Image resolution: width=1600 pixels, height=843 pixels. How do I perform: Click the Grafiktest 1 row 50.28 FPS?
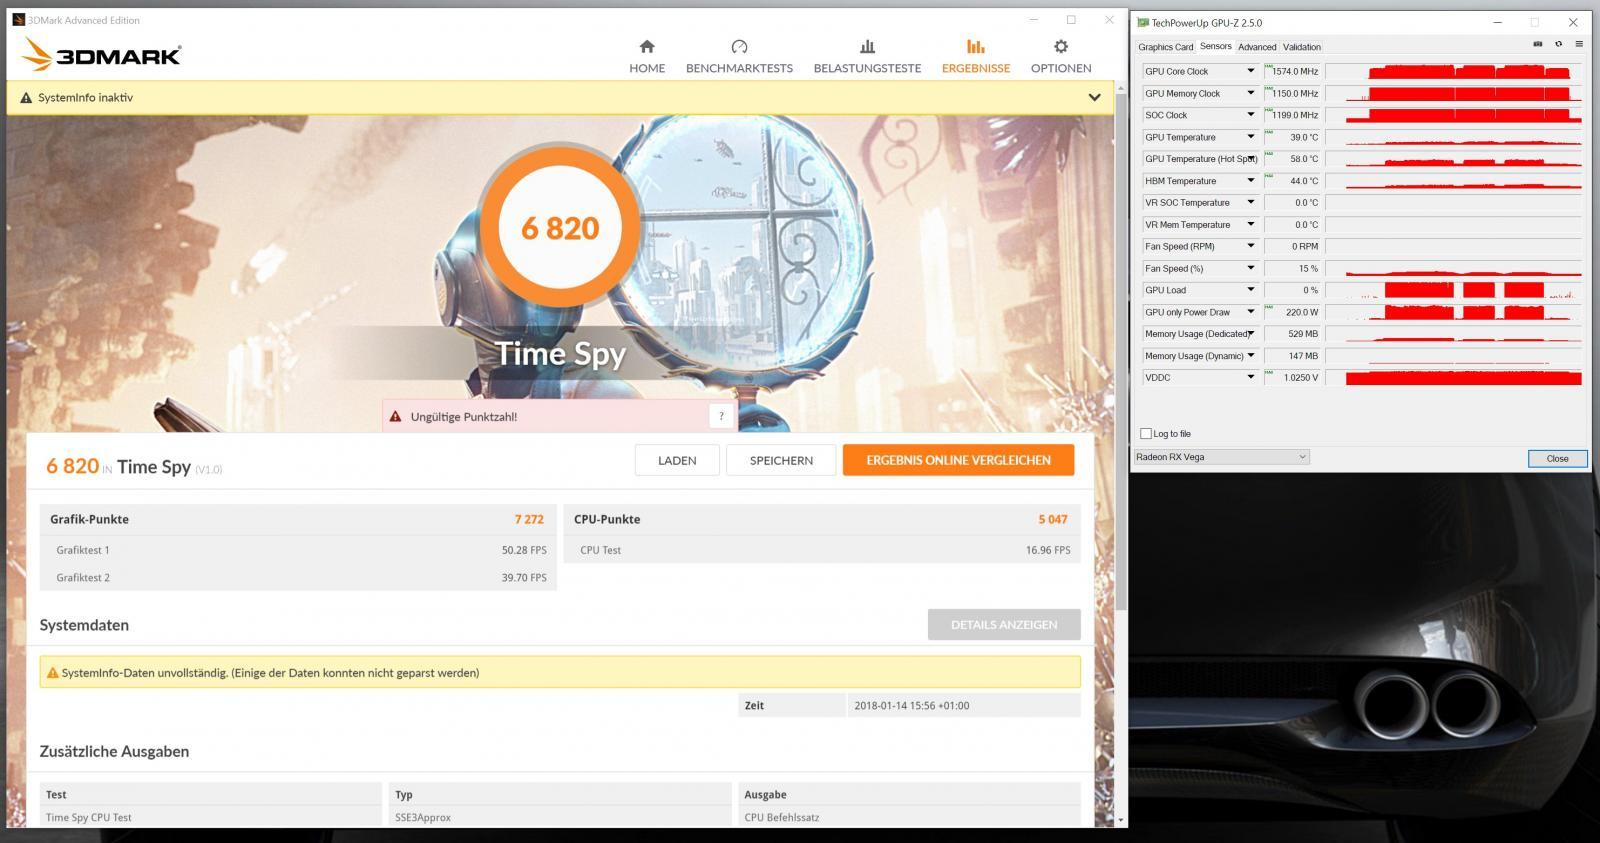click(298, 550)
